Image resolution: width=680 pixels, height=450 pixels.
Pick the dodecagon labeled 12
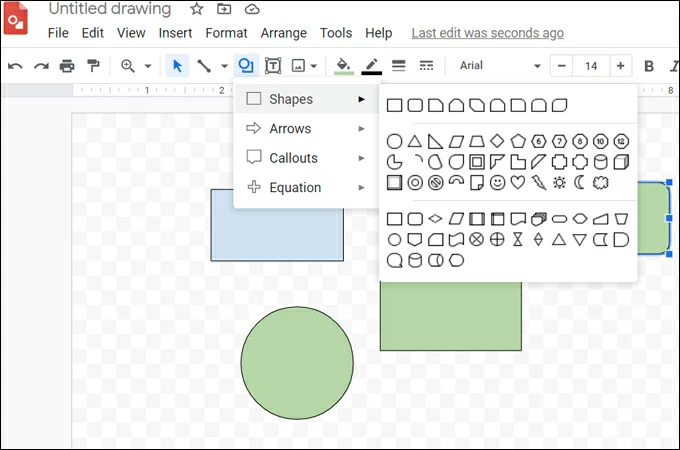(x=621, y=141)
